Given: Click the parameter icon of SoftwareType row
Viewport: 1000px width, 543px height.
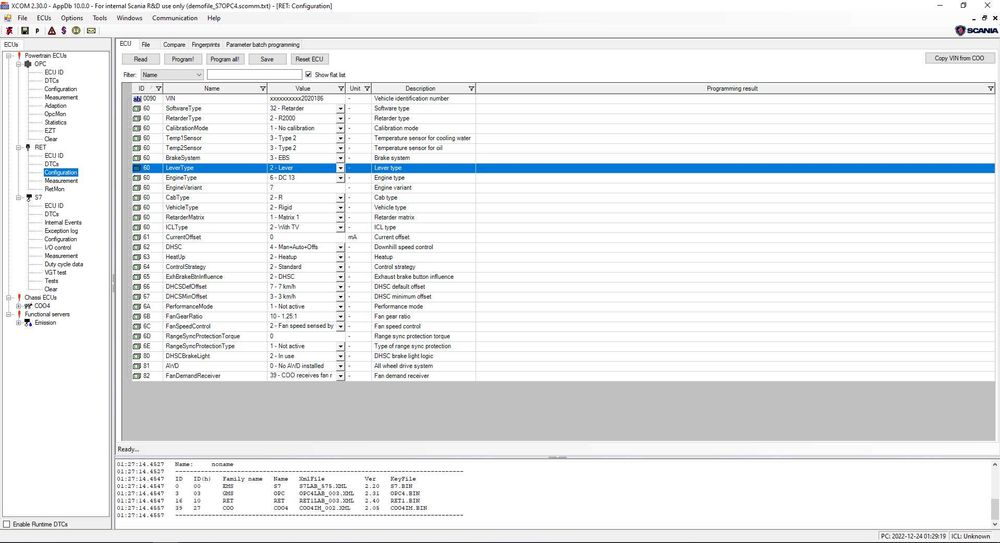Looking at the screenshot, I should [137, 108].
